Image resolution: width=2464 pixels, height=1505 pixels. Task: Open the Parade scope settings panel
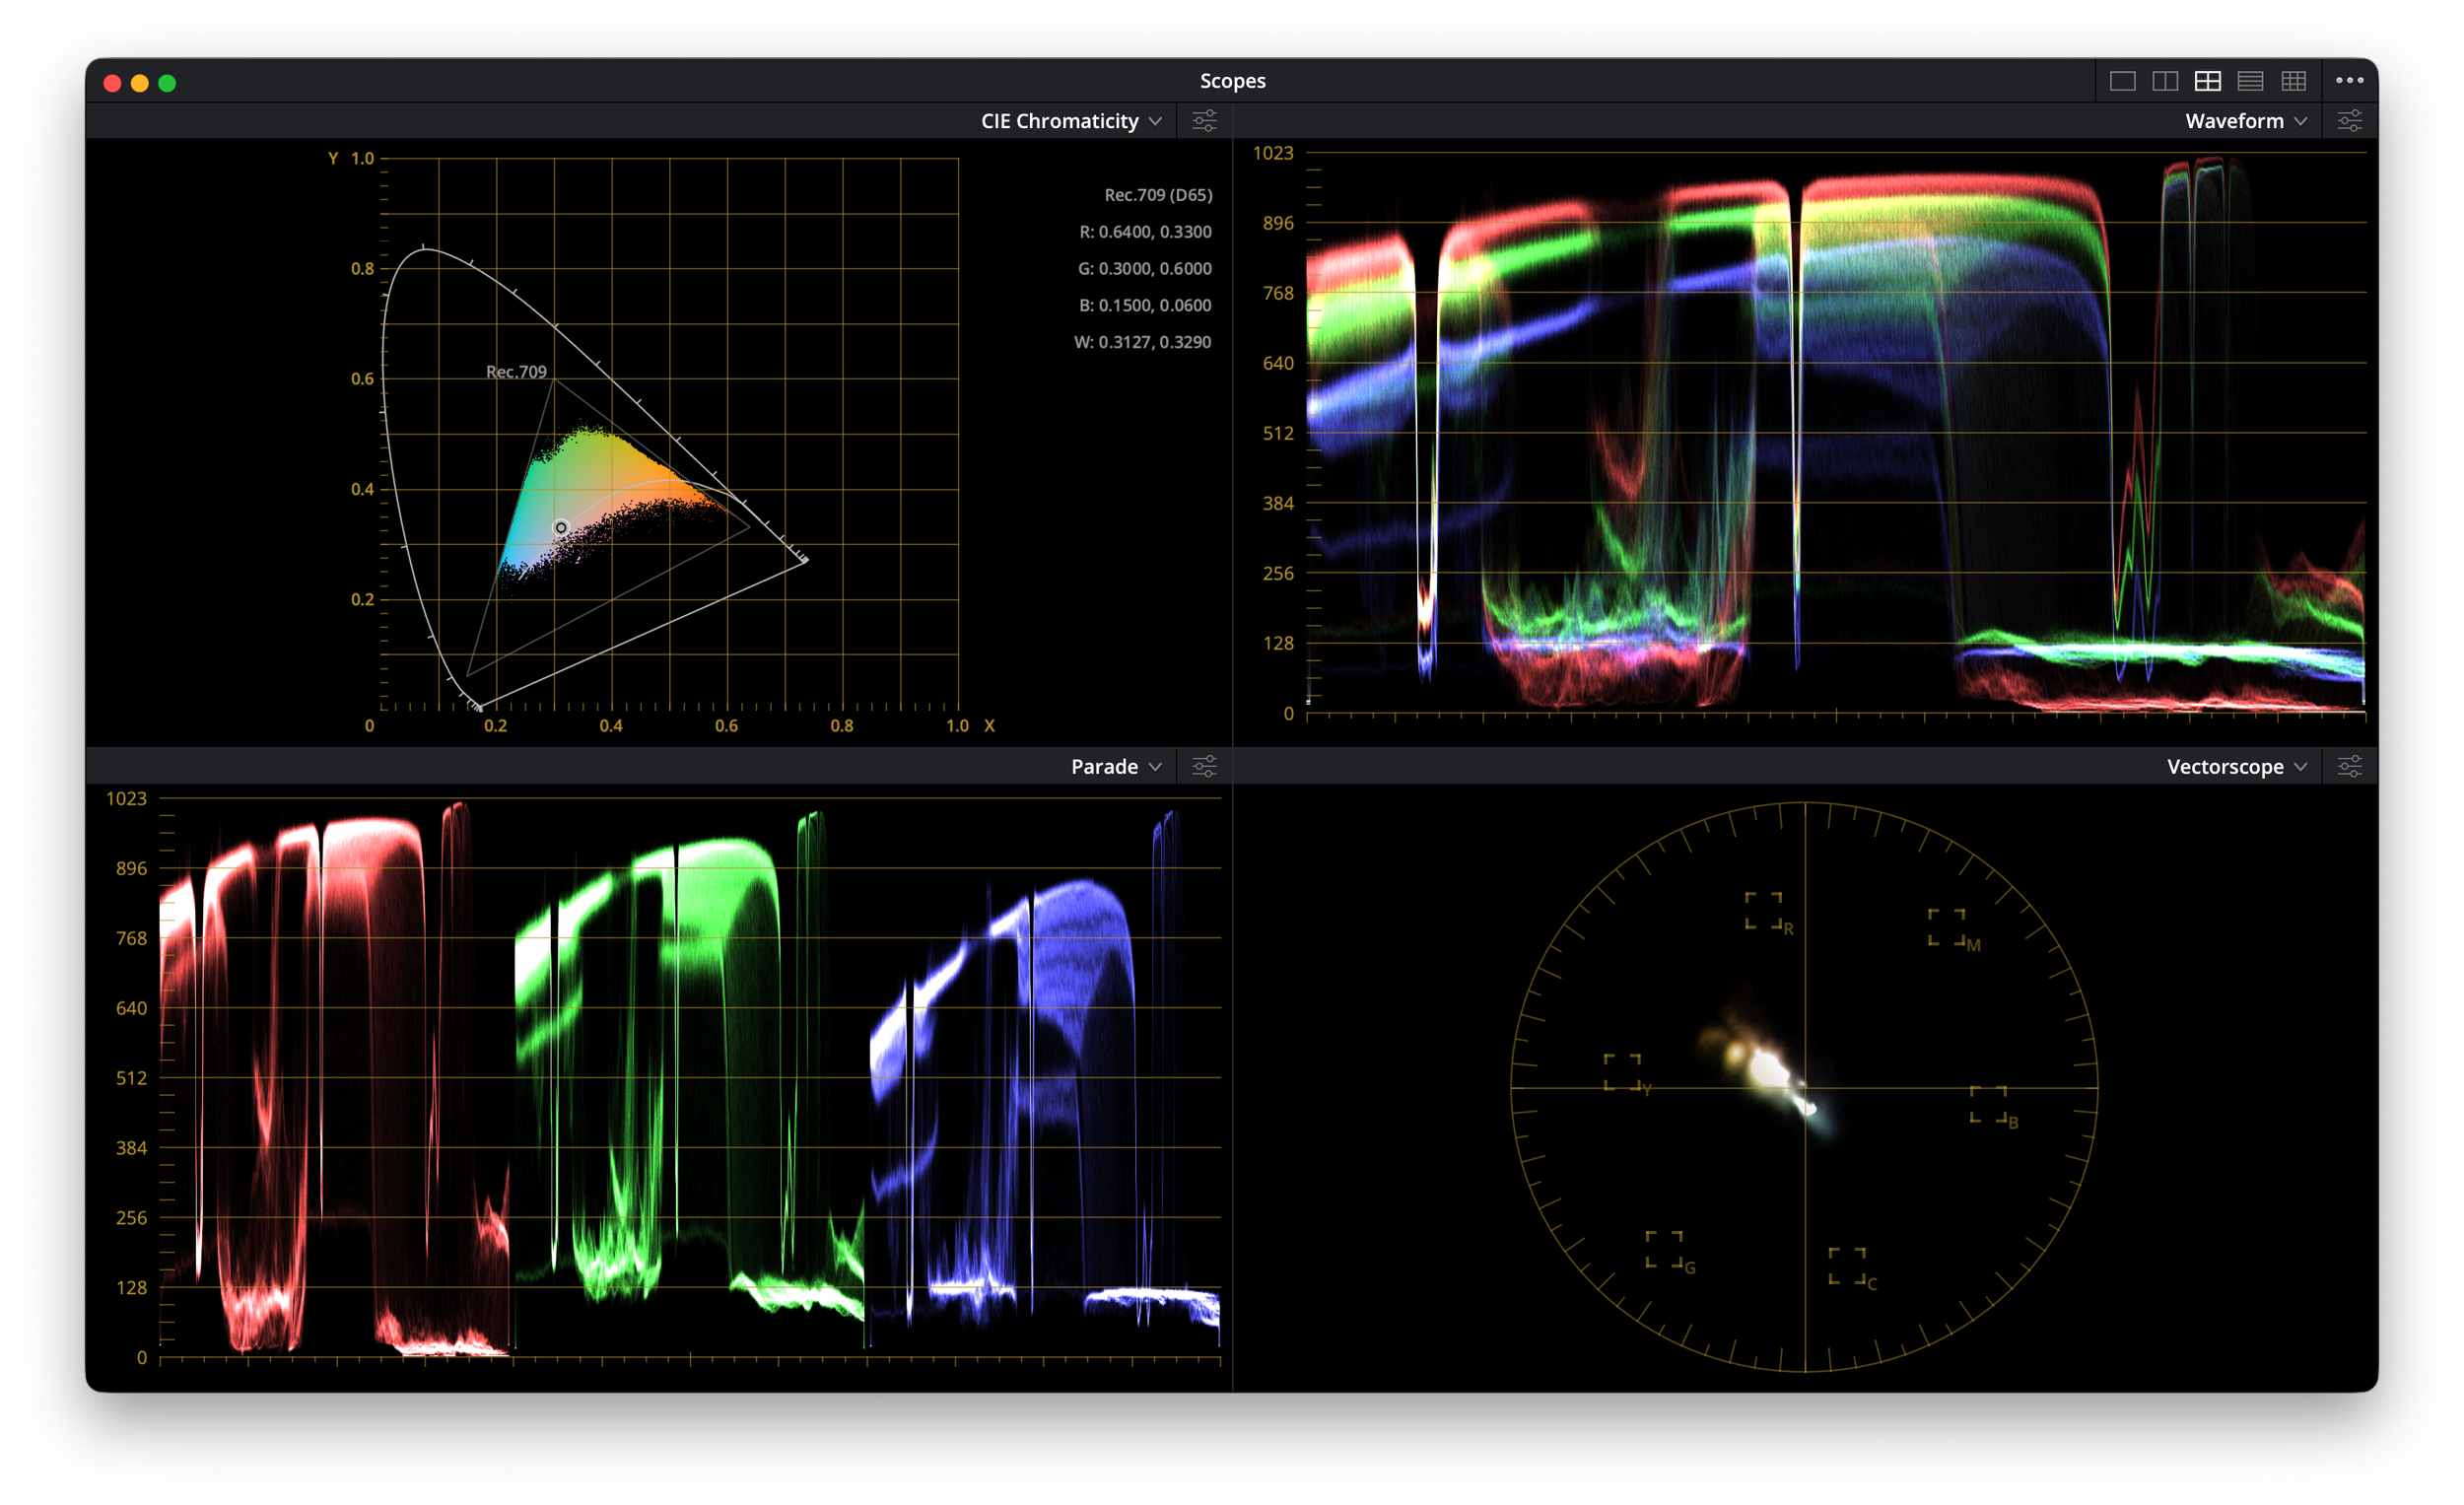point(1204,766)
